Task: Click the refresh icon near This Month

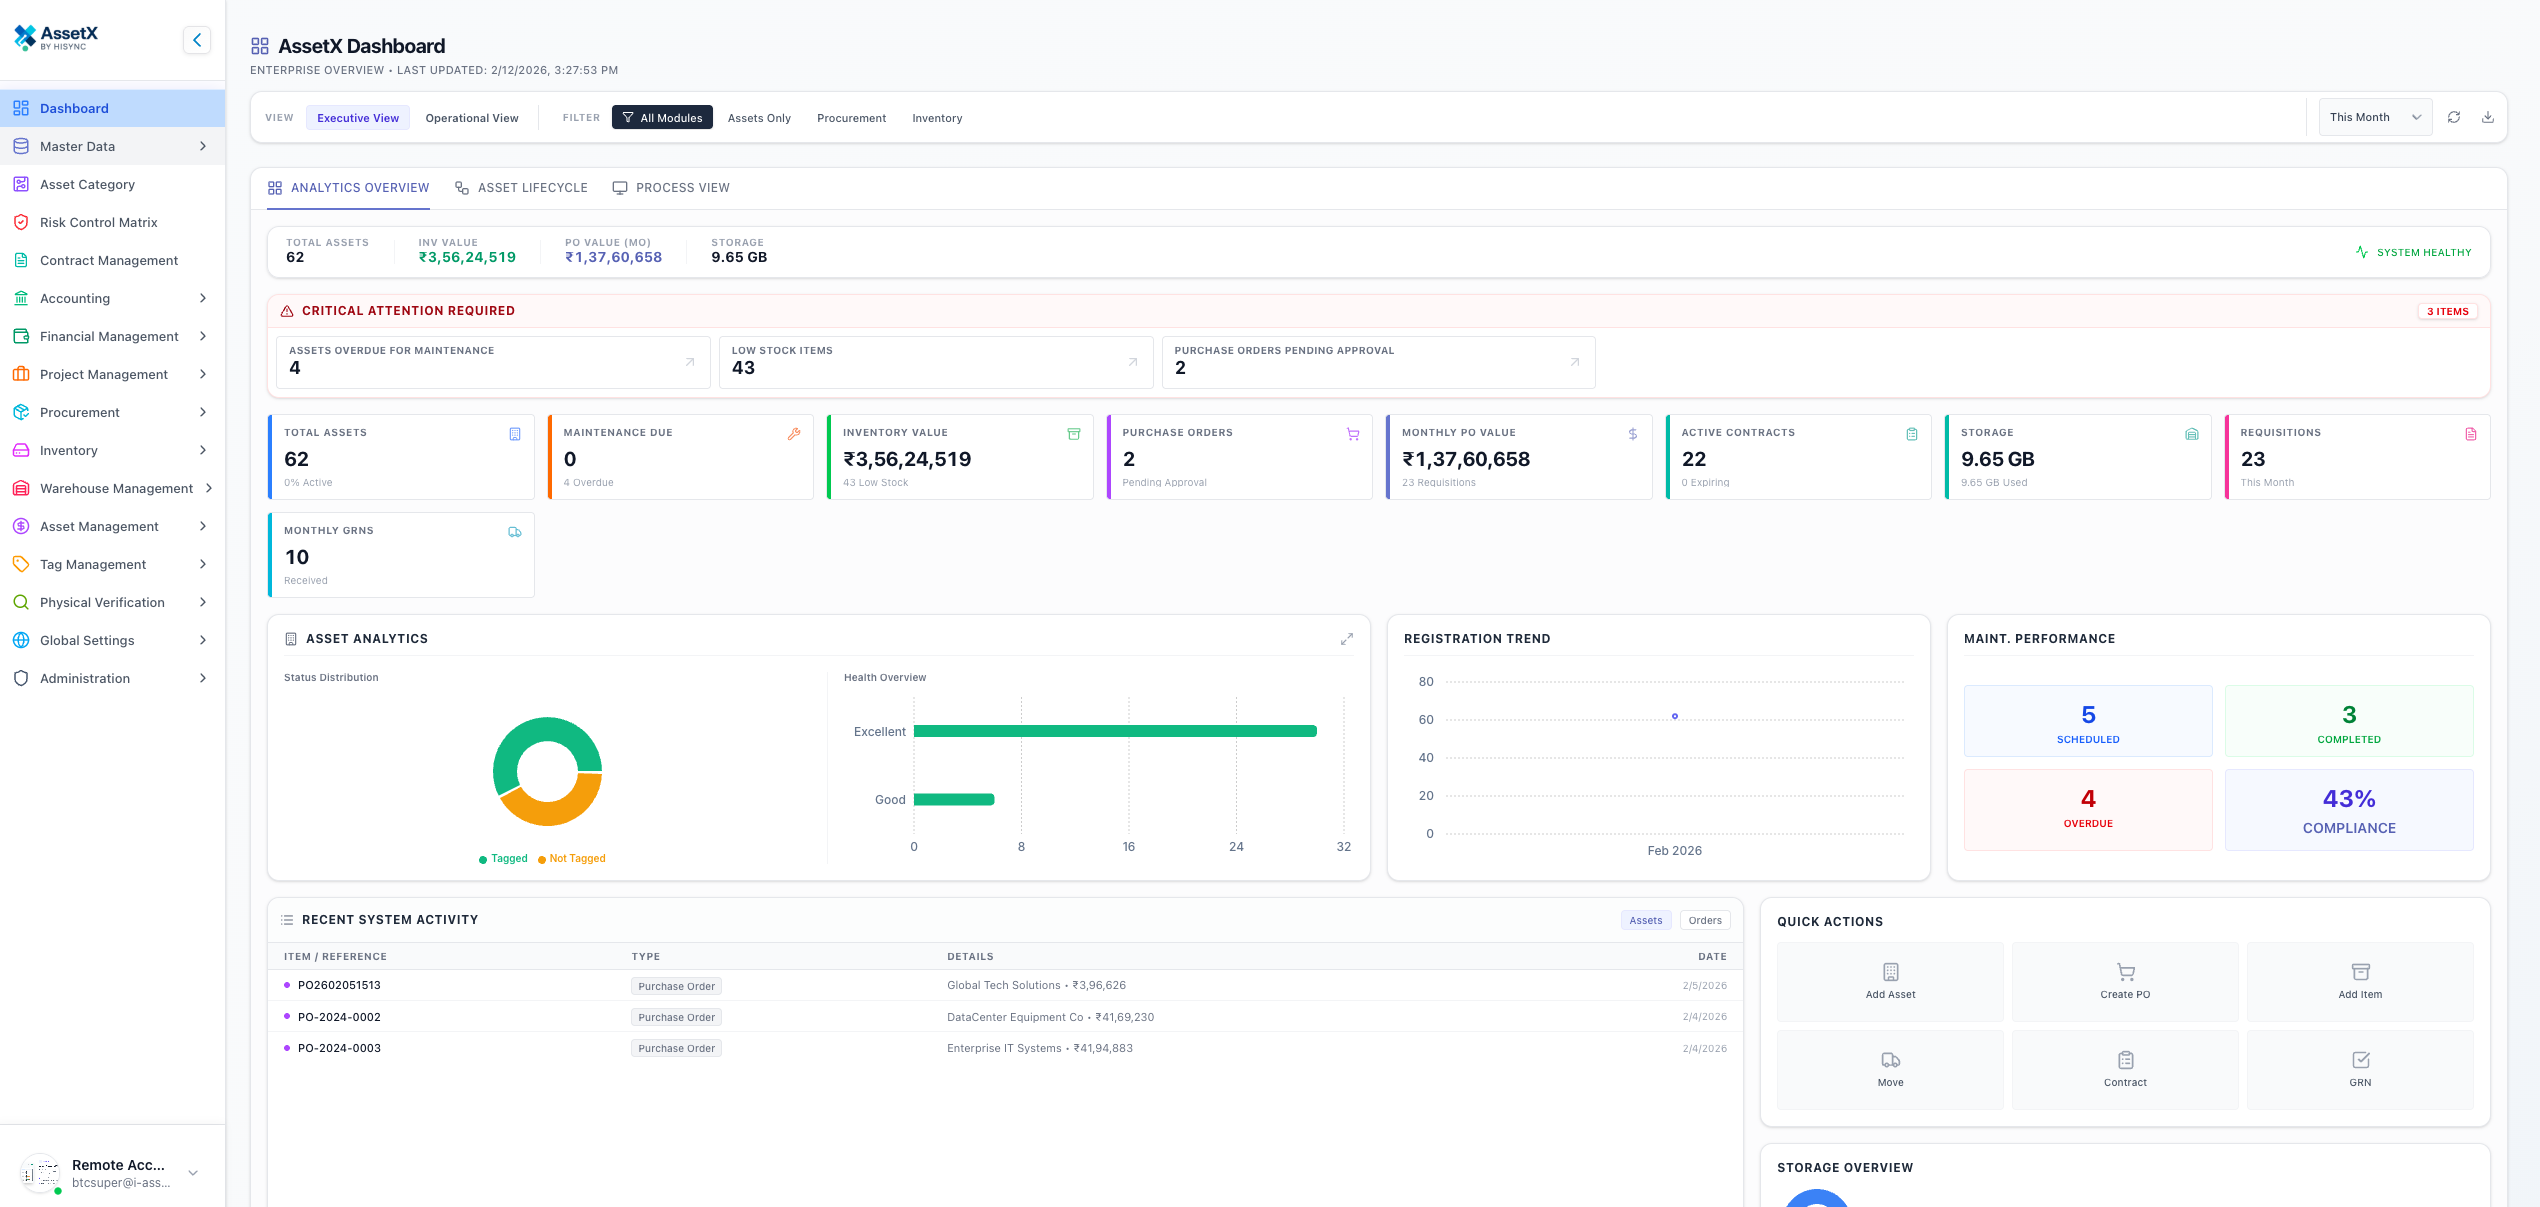Action: (2455, 116)
